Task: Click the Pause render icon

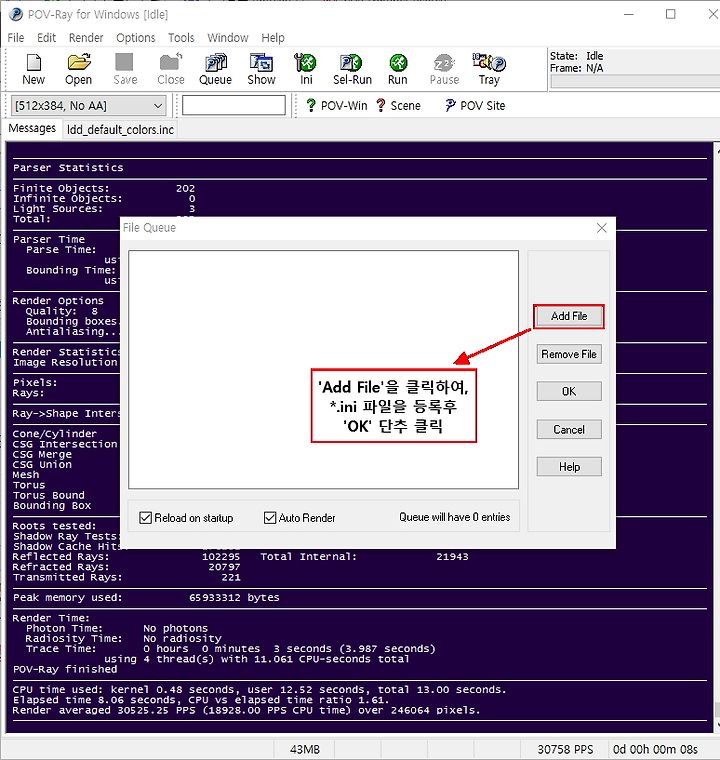Action: (444, 69)
